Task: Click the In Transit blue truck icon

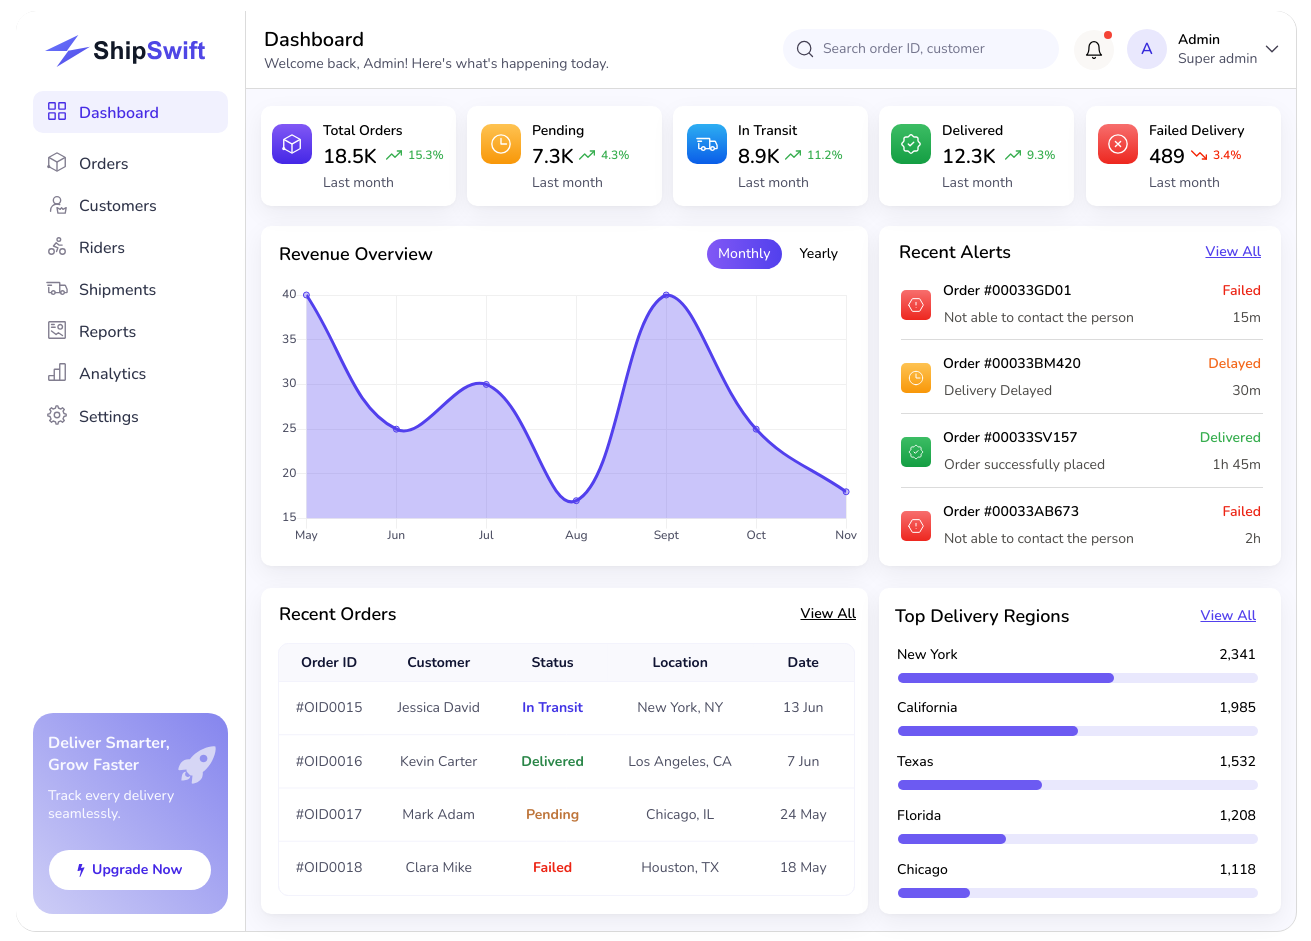Action: point(707,144)
